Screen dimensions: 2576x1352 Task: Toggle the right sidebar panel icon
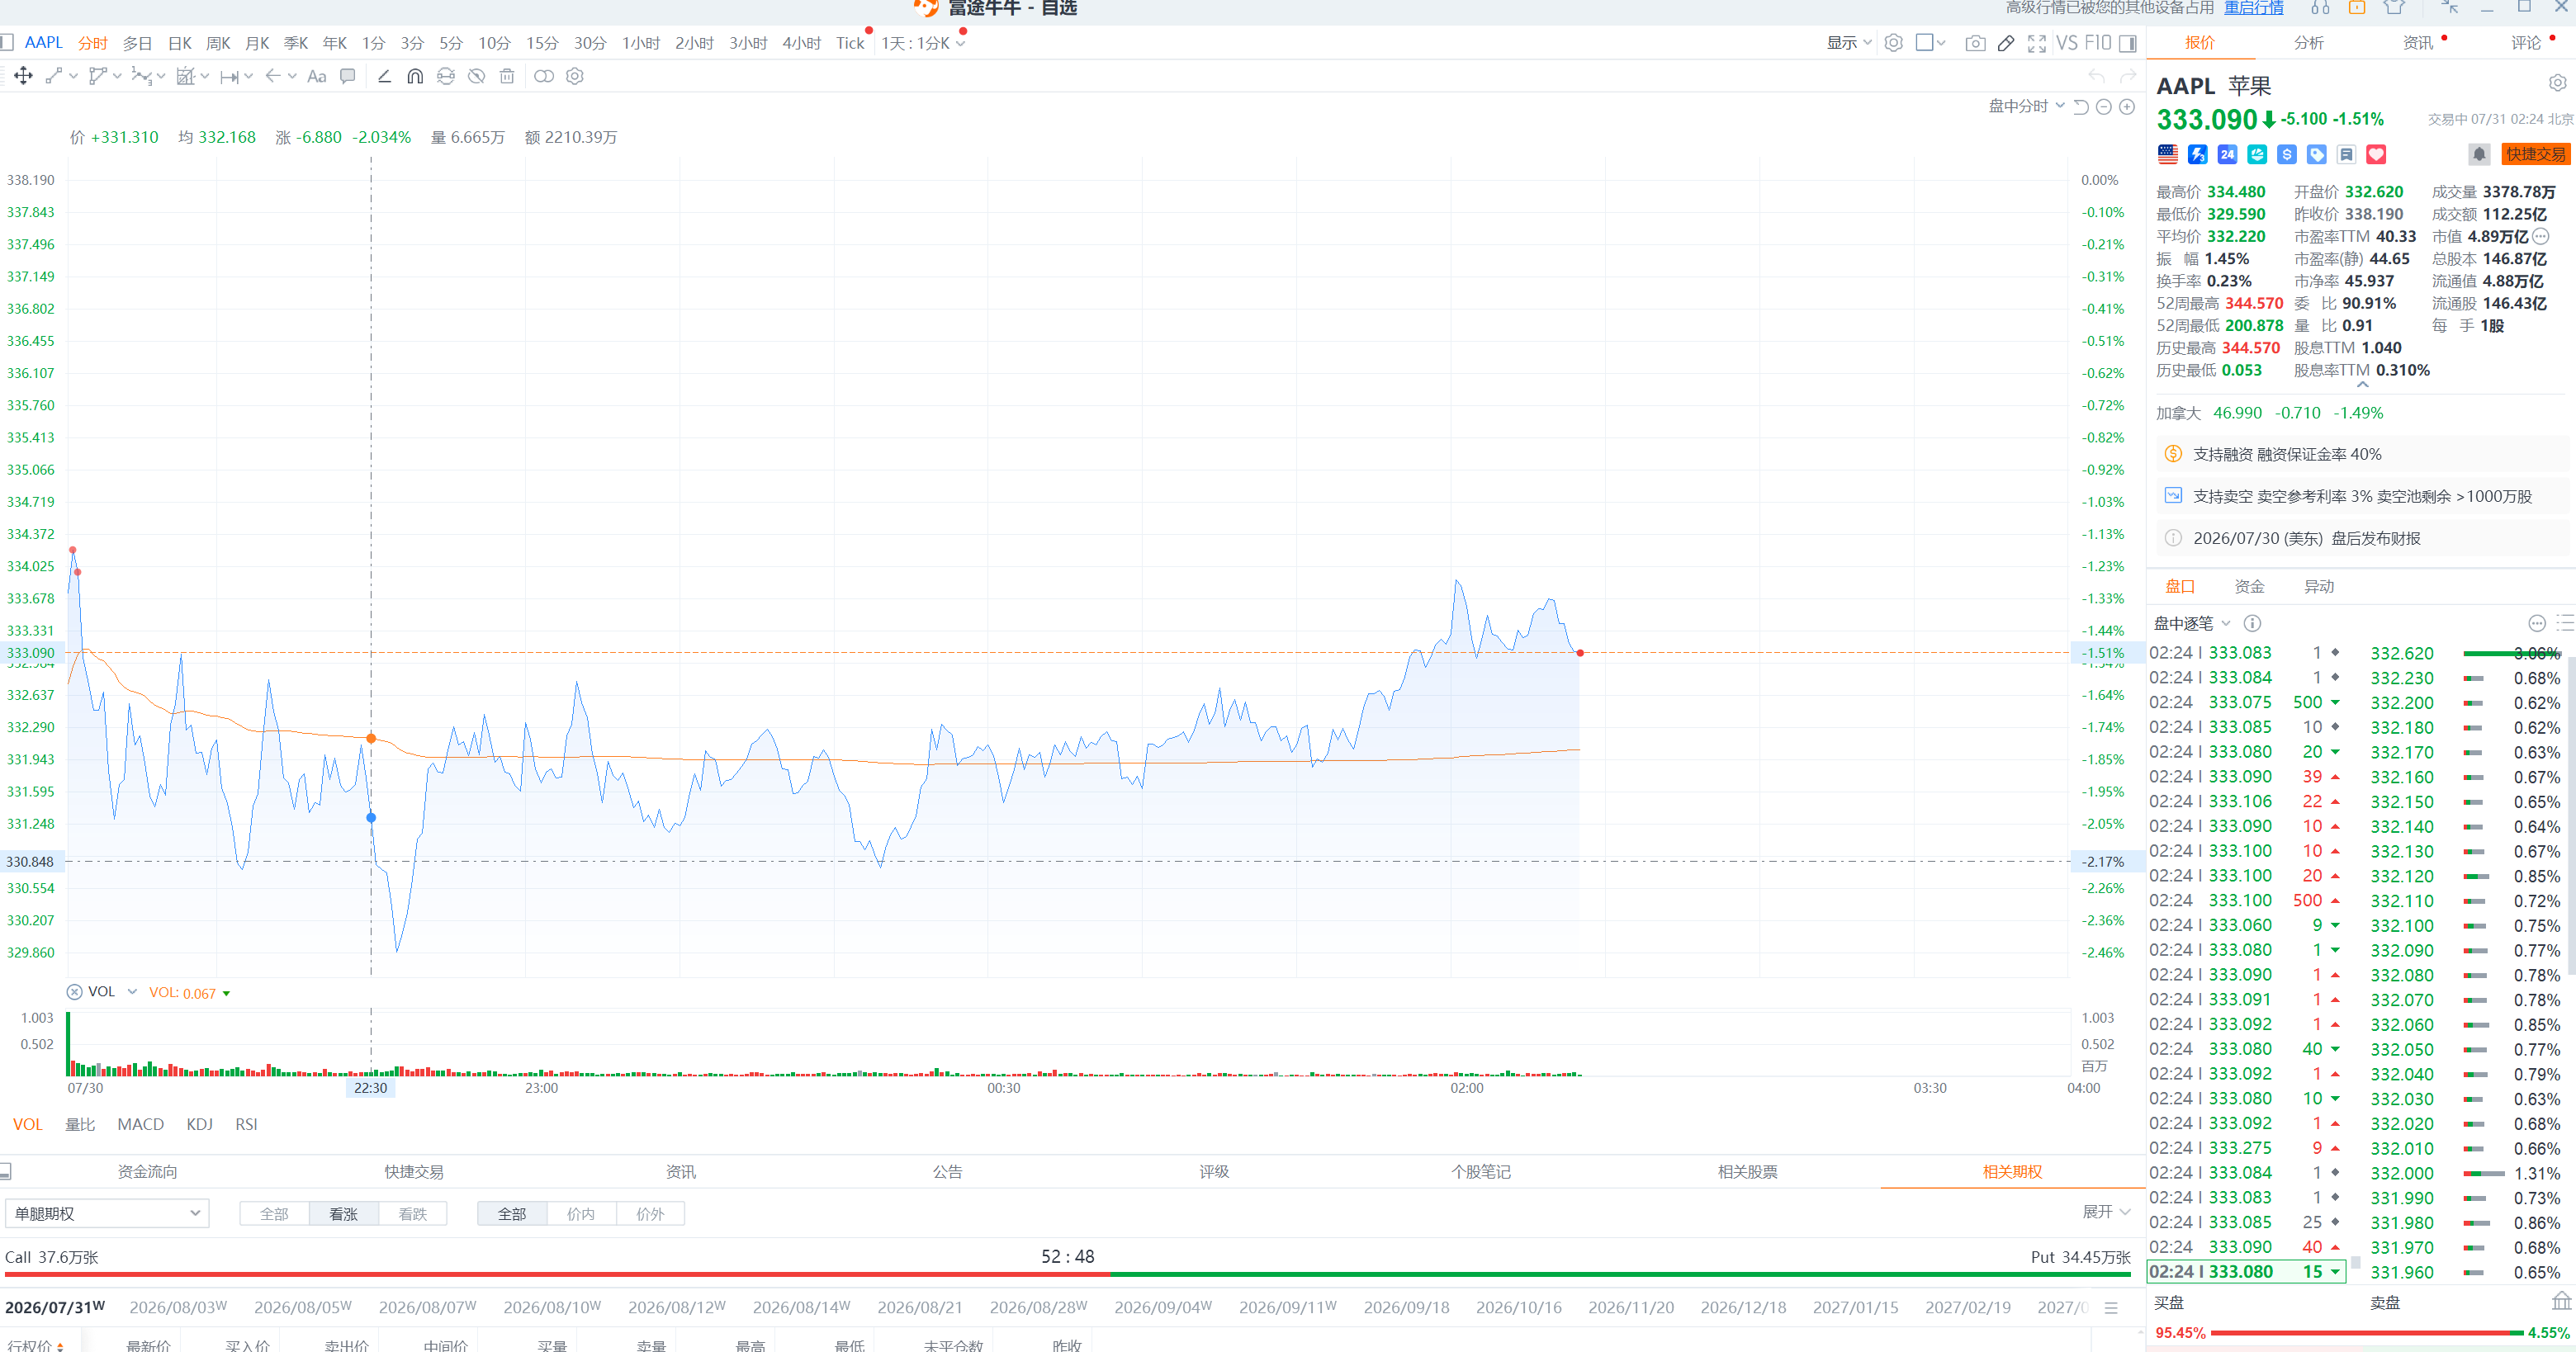pos(2128,43)
